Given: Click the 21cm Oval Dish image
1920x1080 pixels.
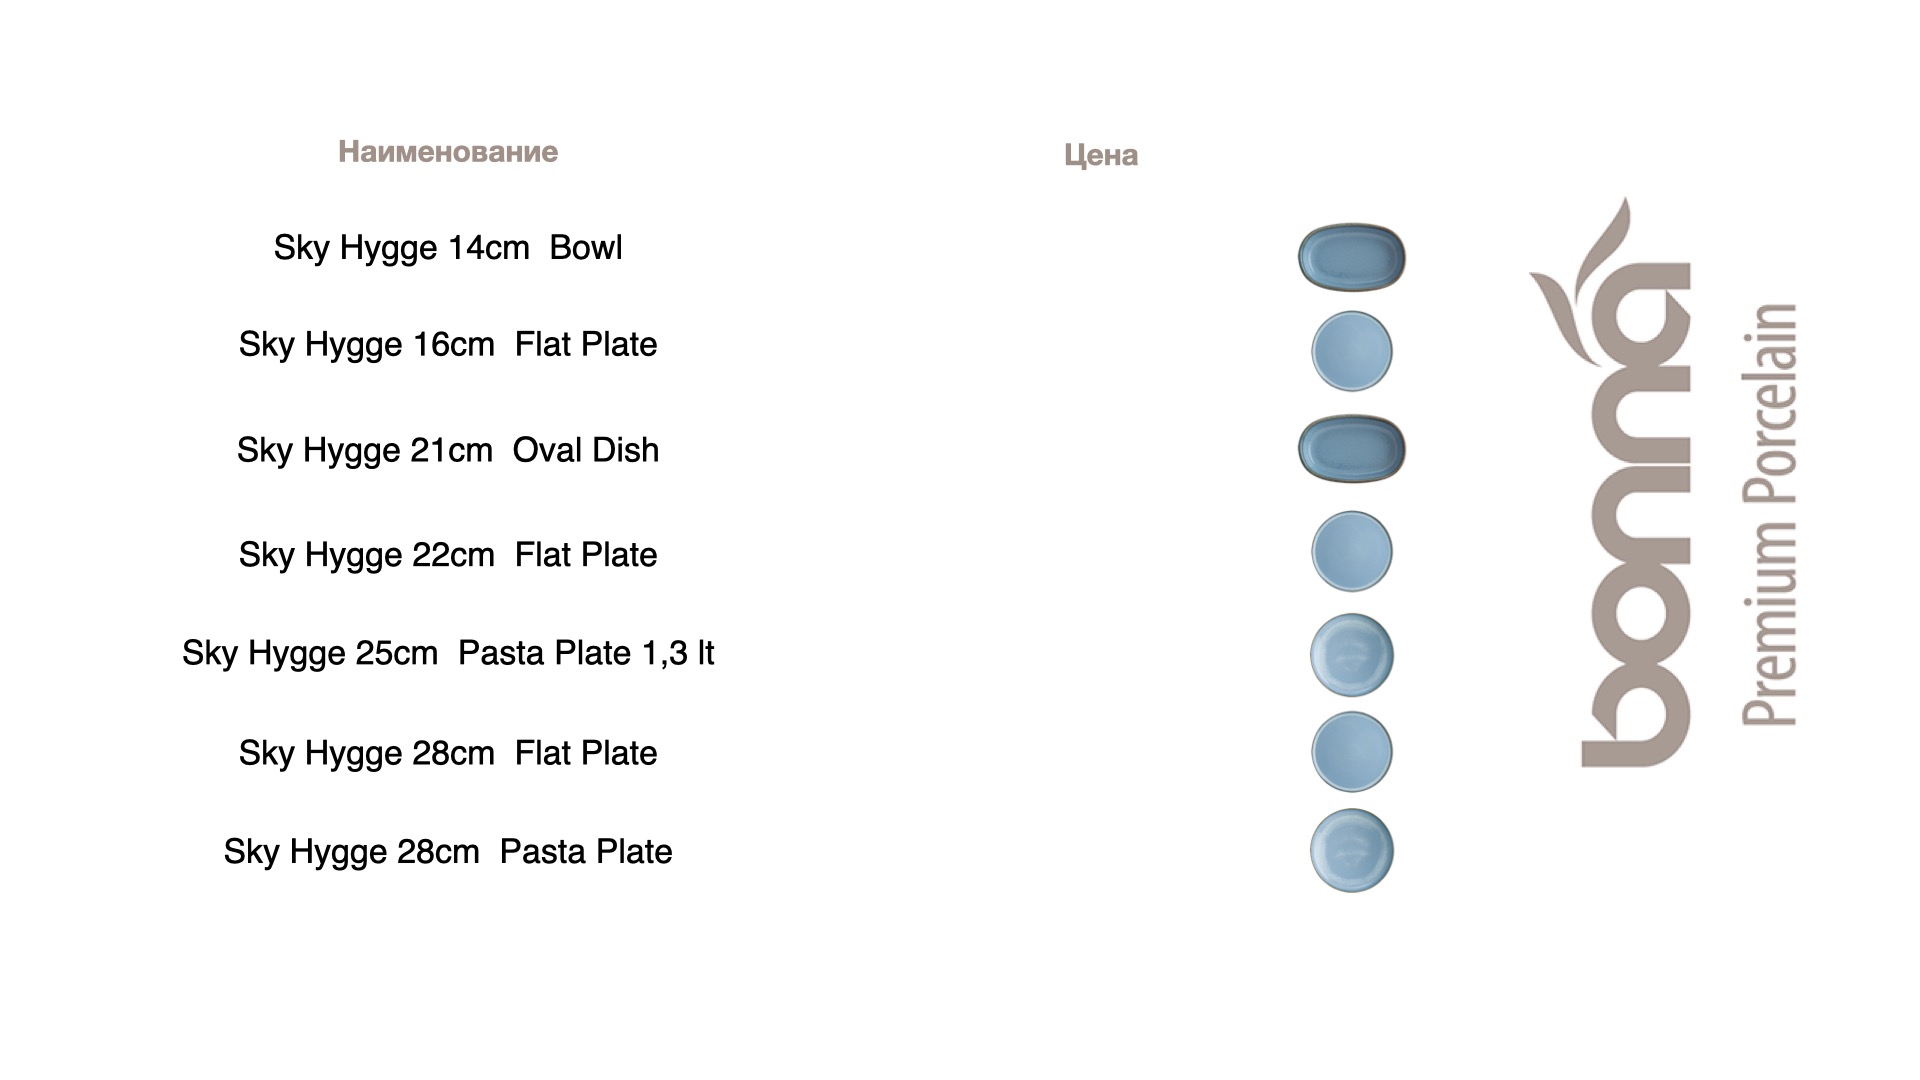Looking at the screenshot, I should 1351,449.
